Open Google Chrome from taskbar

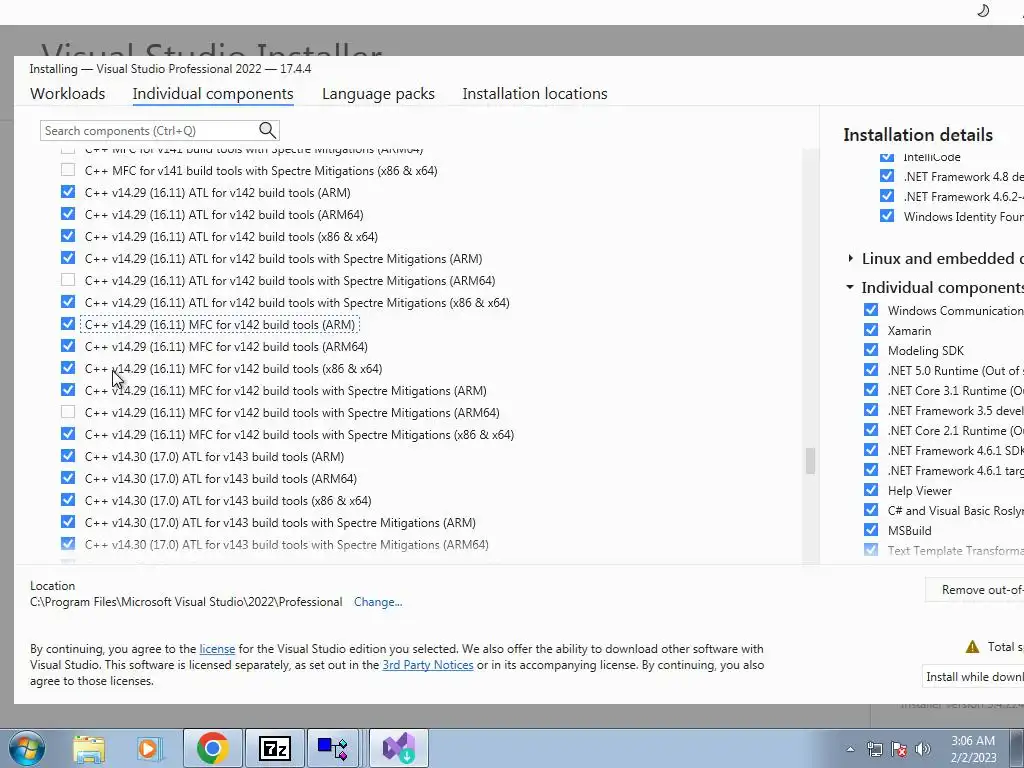click(x=212, y=748)
